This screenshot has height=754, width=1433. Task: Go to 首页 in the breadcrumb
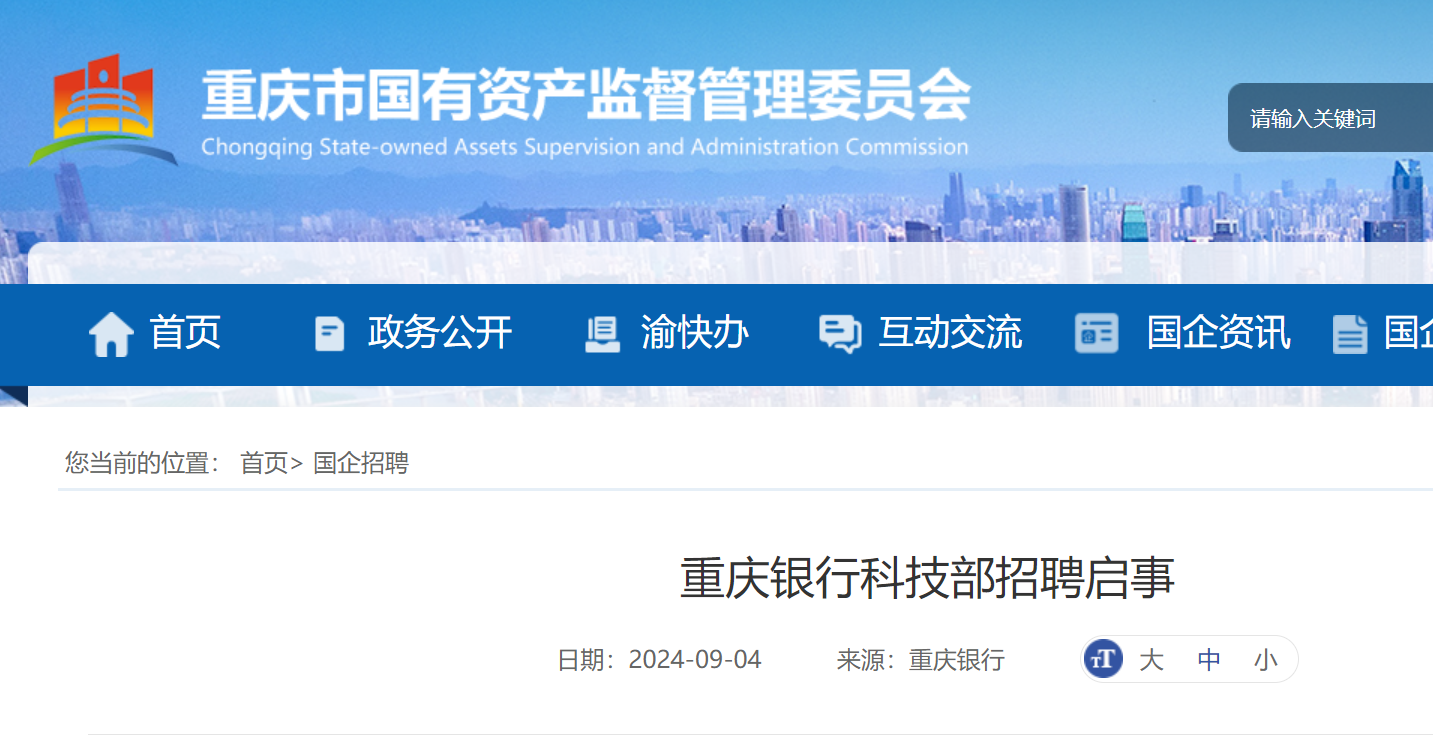[x=264, y=463]
